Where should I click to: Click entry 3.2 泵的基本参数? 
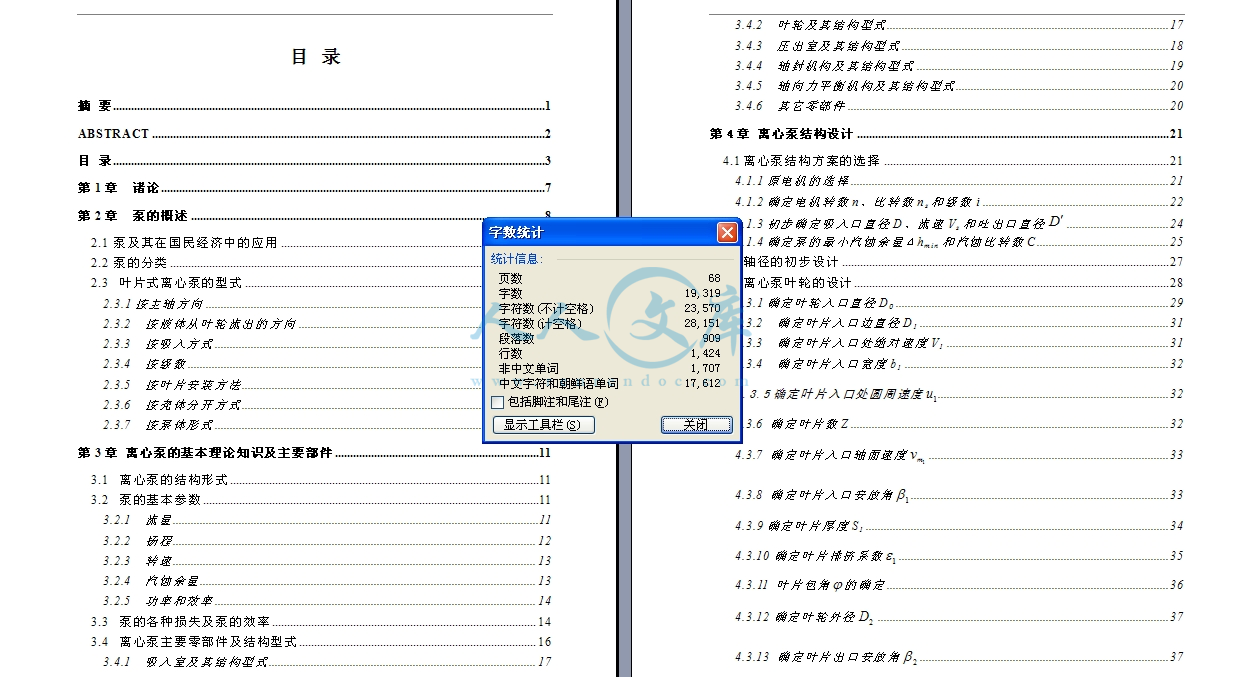pyautogui.click(x=321, y=500)
